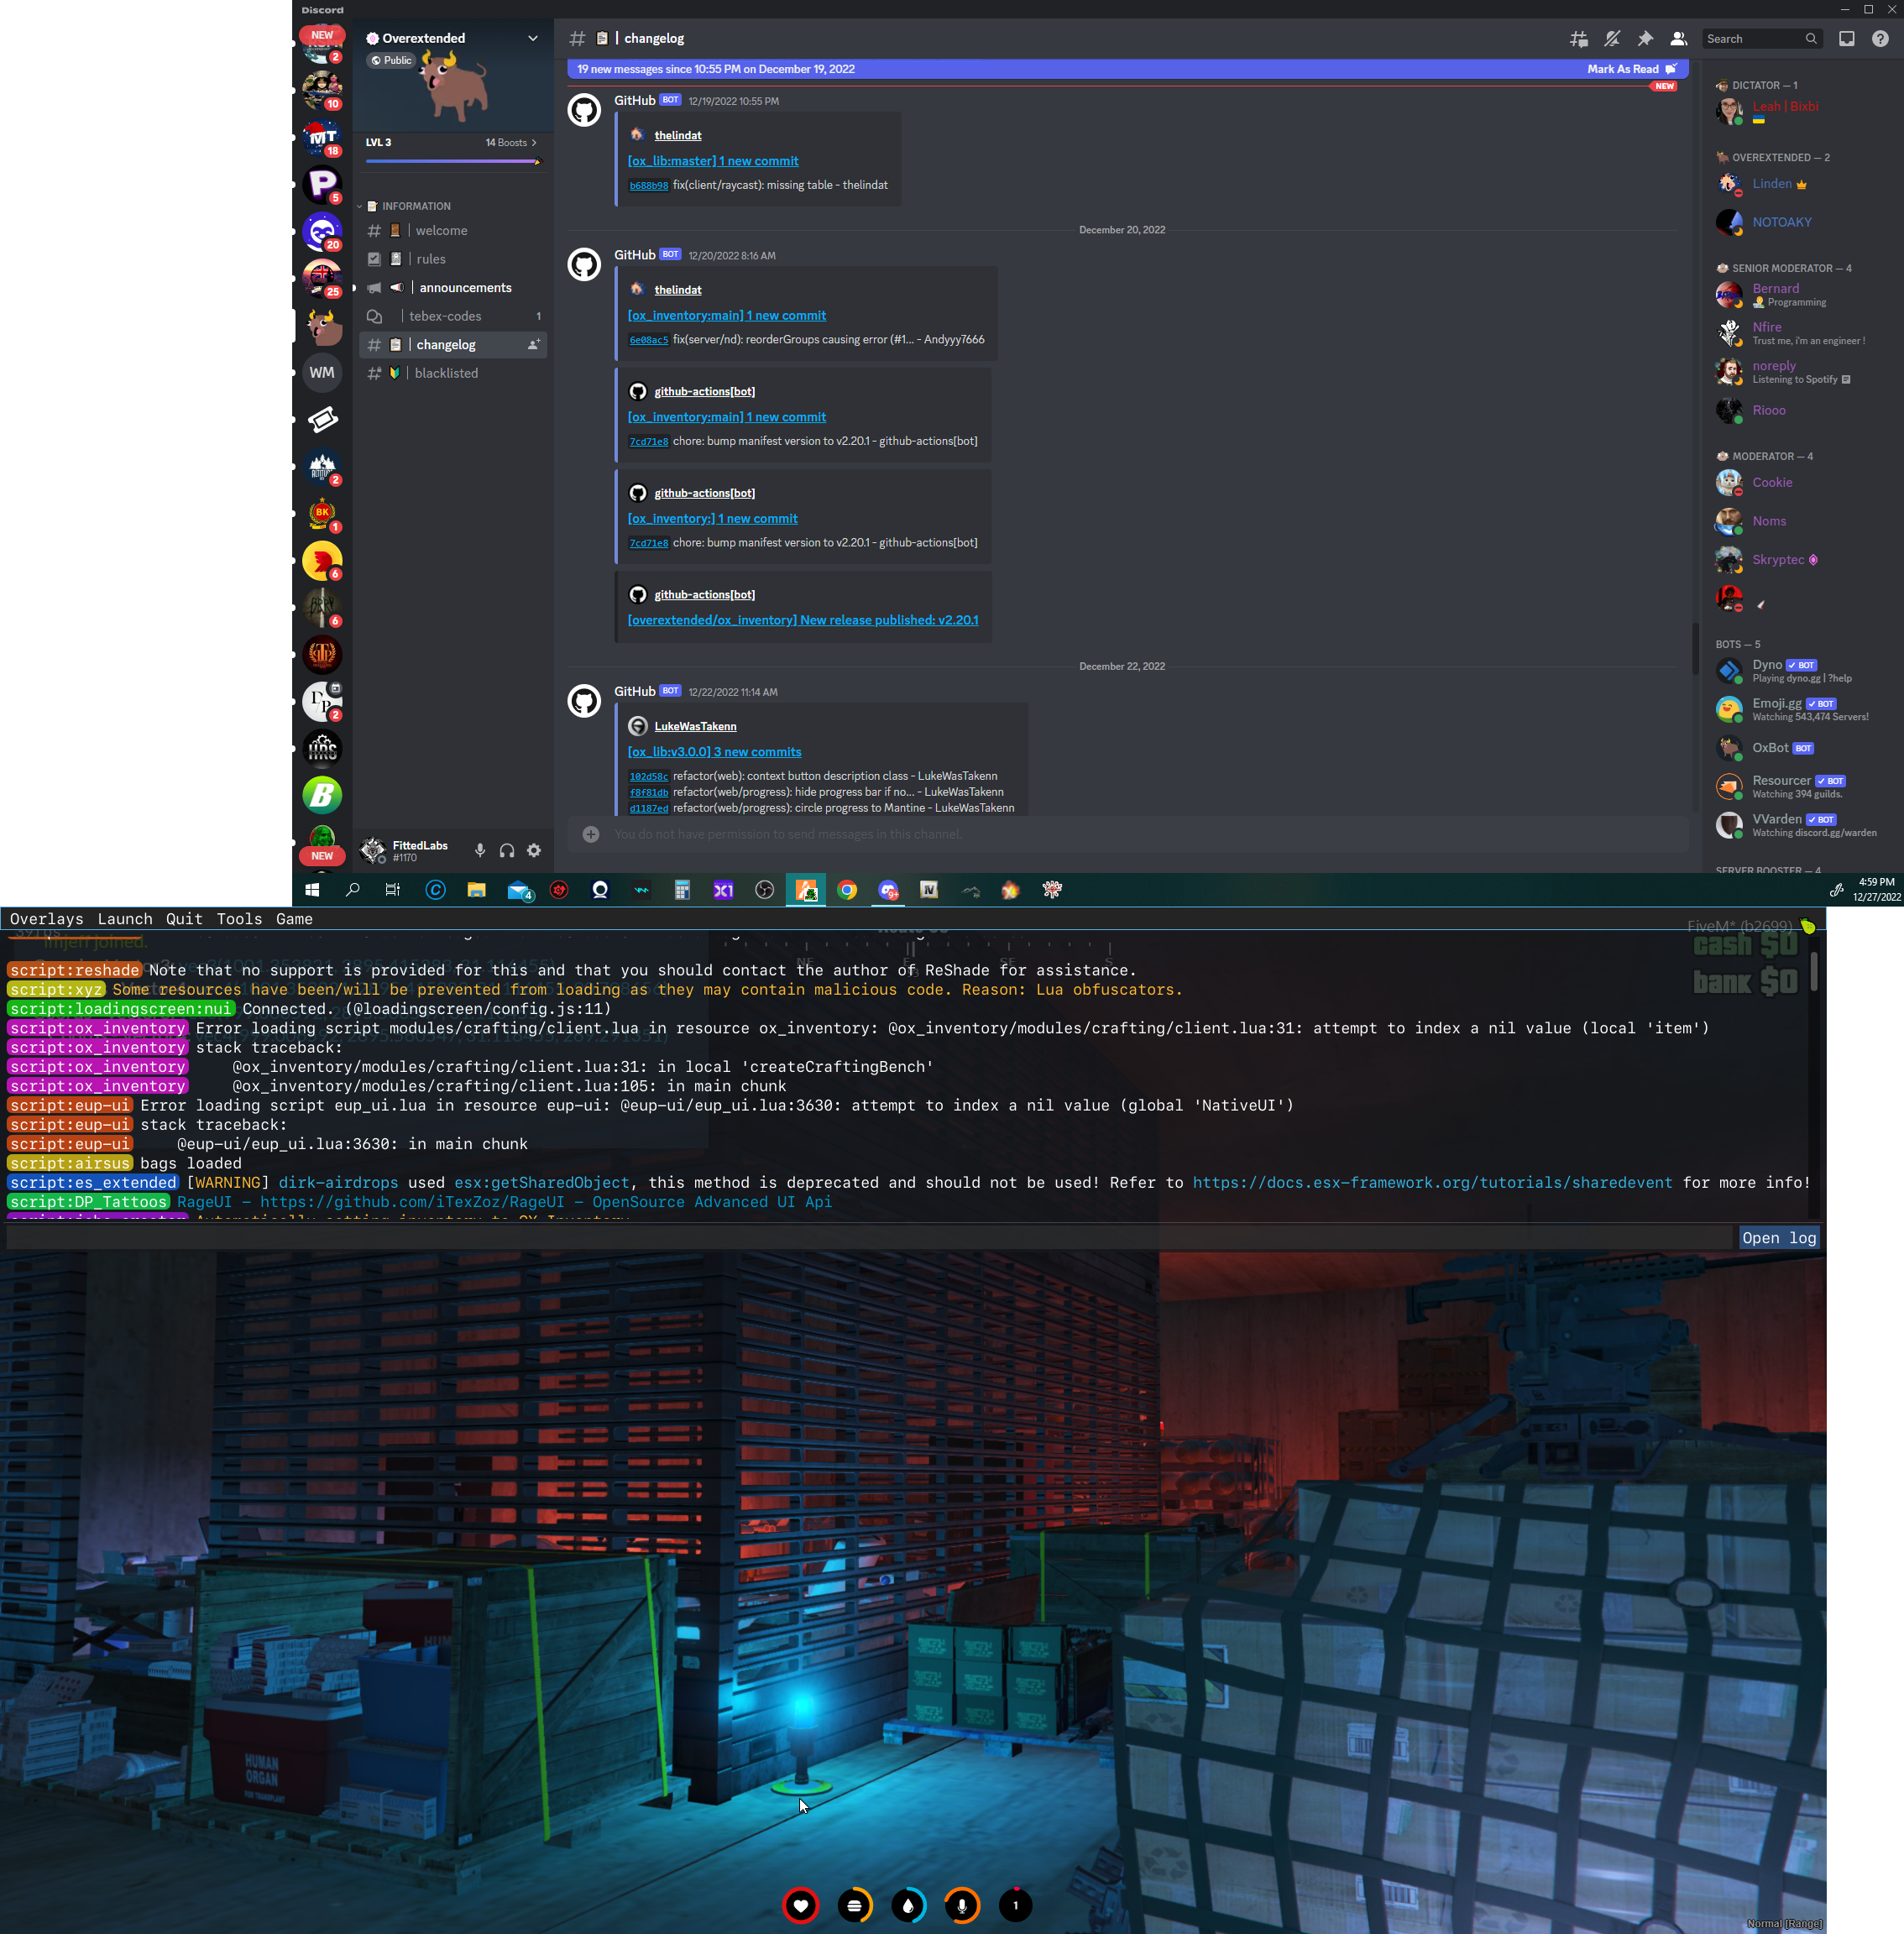Click the taskbar clock showing 4:59 PM

pos(1875,890)
